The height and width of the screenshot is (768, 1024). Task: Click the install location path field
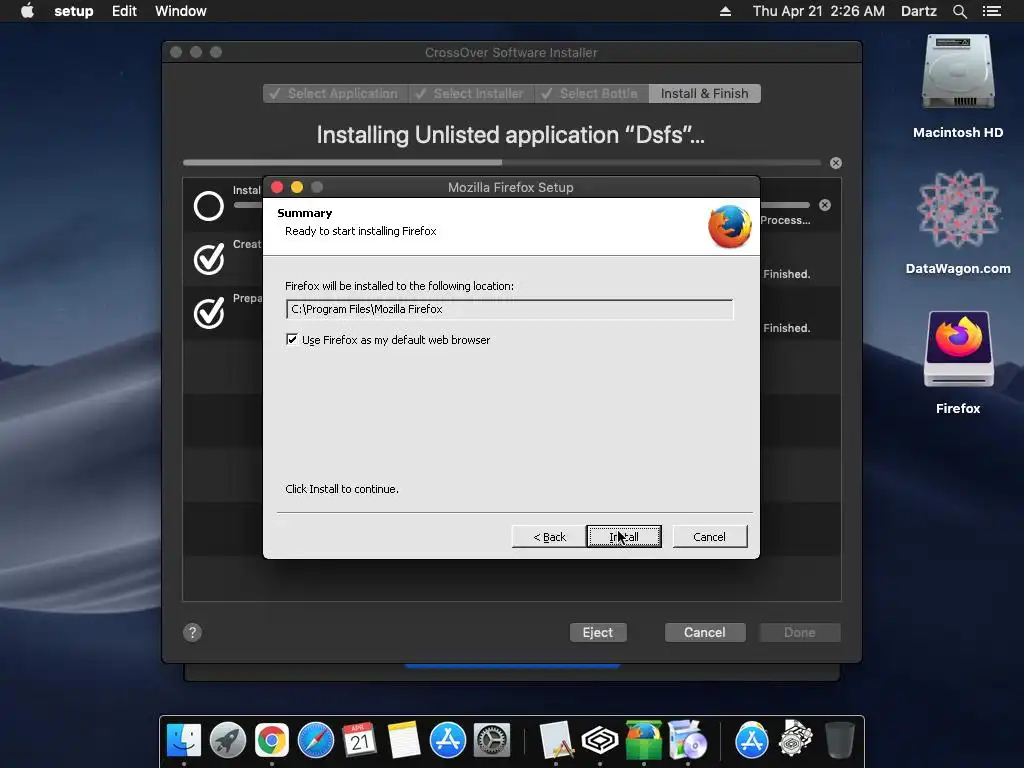pos(509,310)
